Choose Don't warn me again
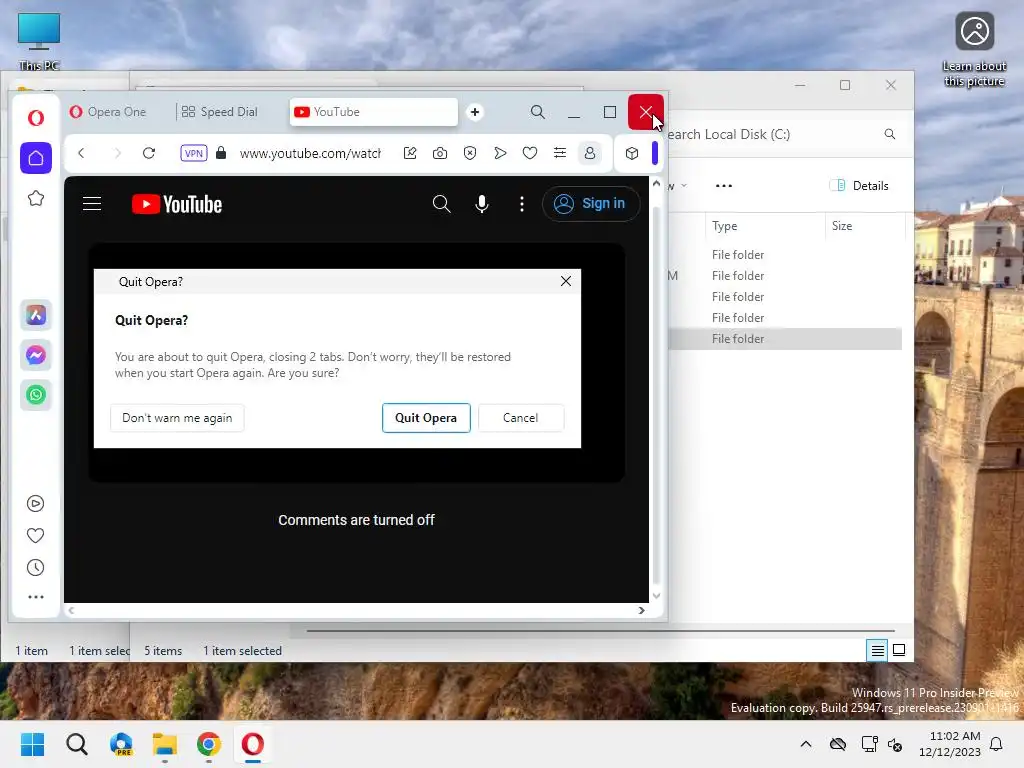The height and width of the screenshot is (768, 1024). [177, 418]
